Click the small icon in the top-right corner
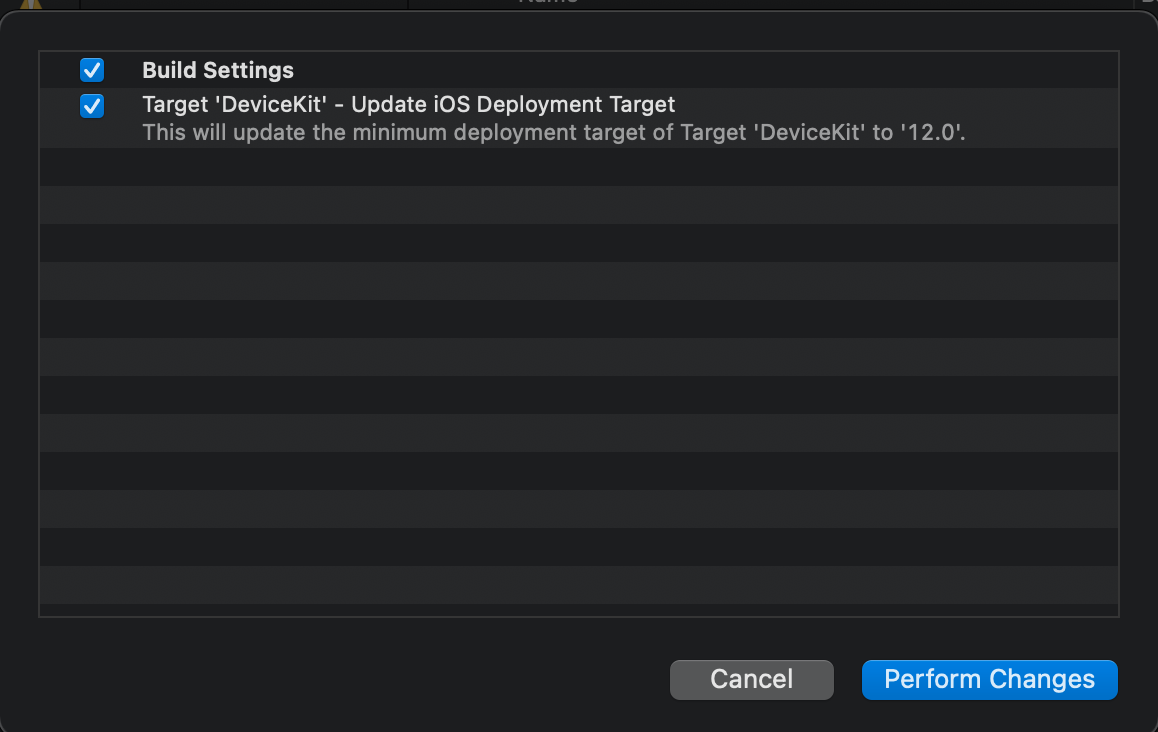Image resolution: width=1158 pixels, height=732 pixels. [x=1148, y=4]
